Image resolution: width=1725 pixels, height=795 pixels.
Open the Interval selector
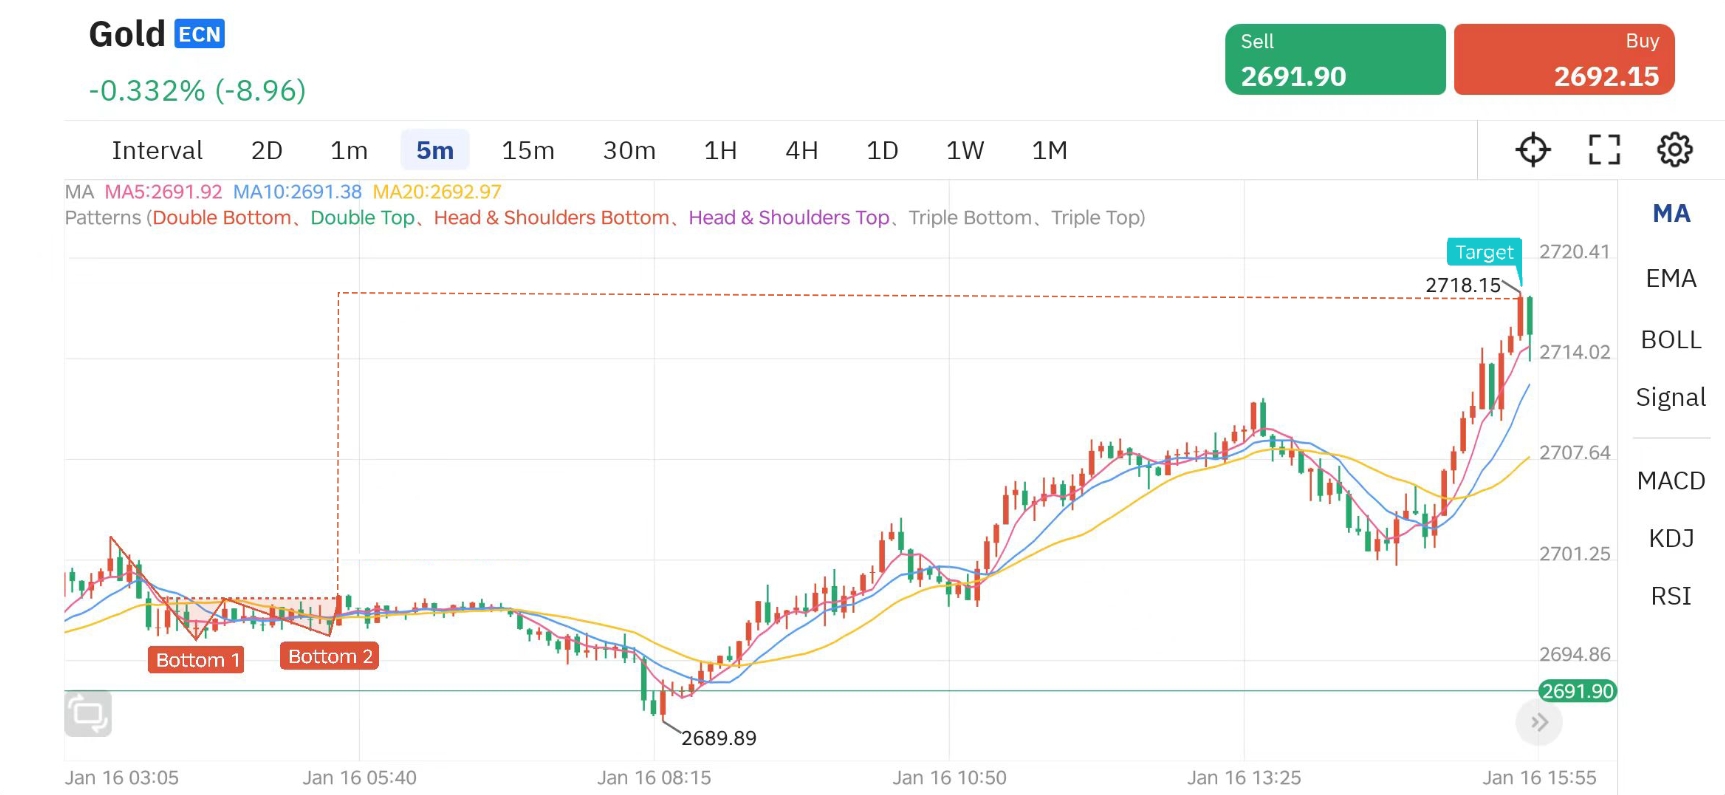157,150
